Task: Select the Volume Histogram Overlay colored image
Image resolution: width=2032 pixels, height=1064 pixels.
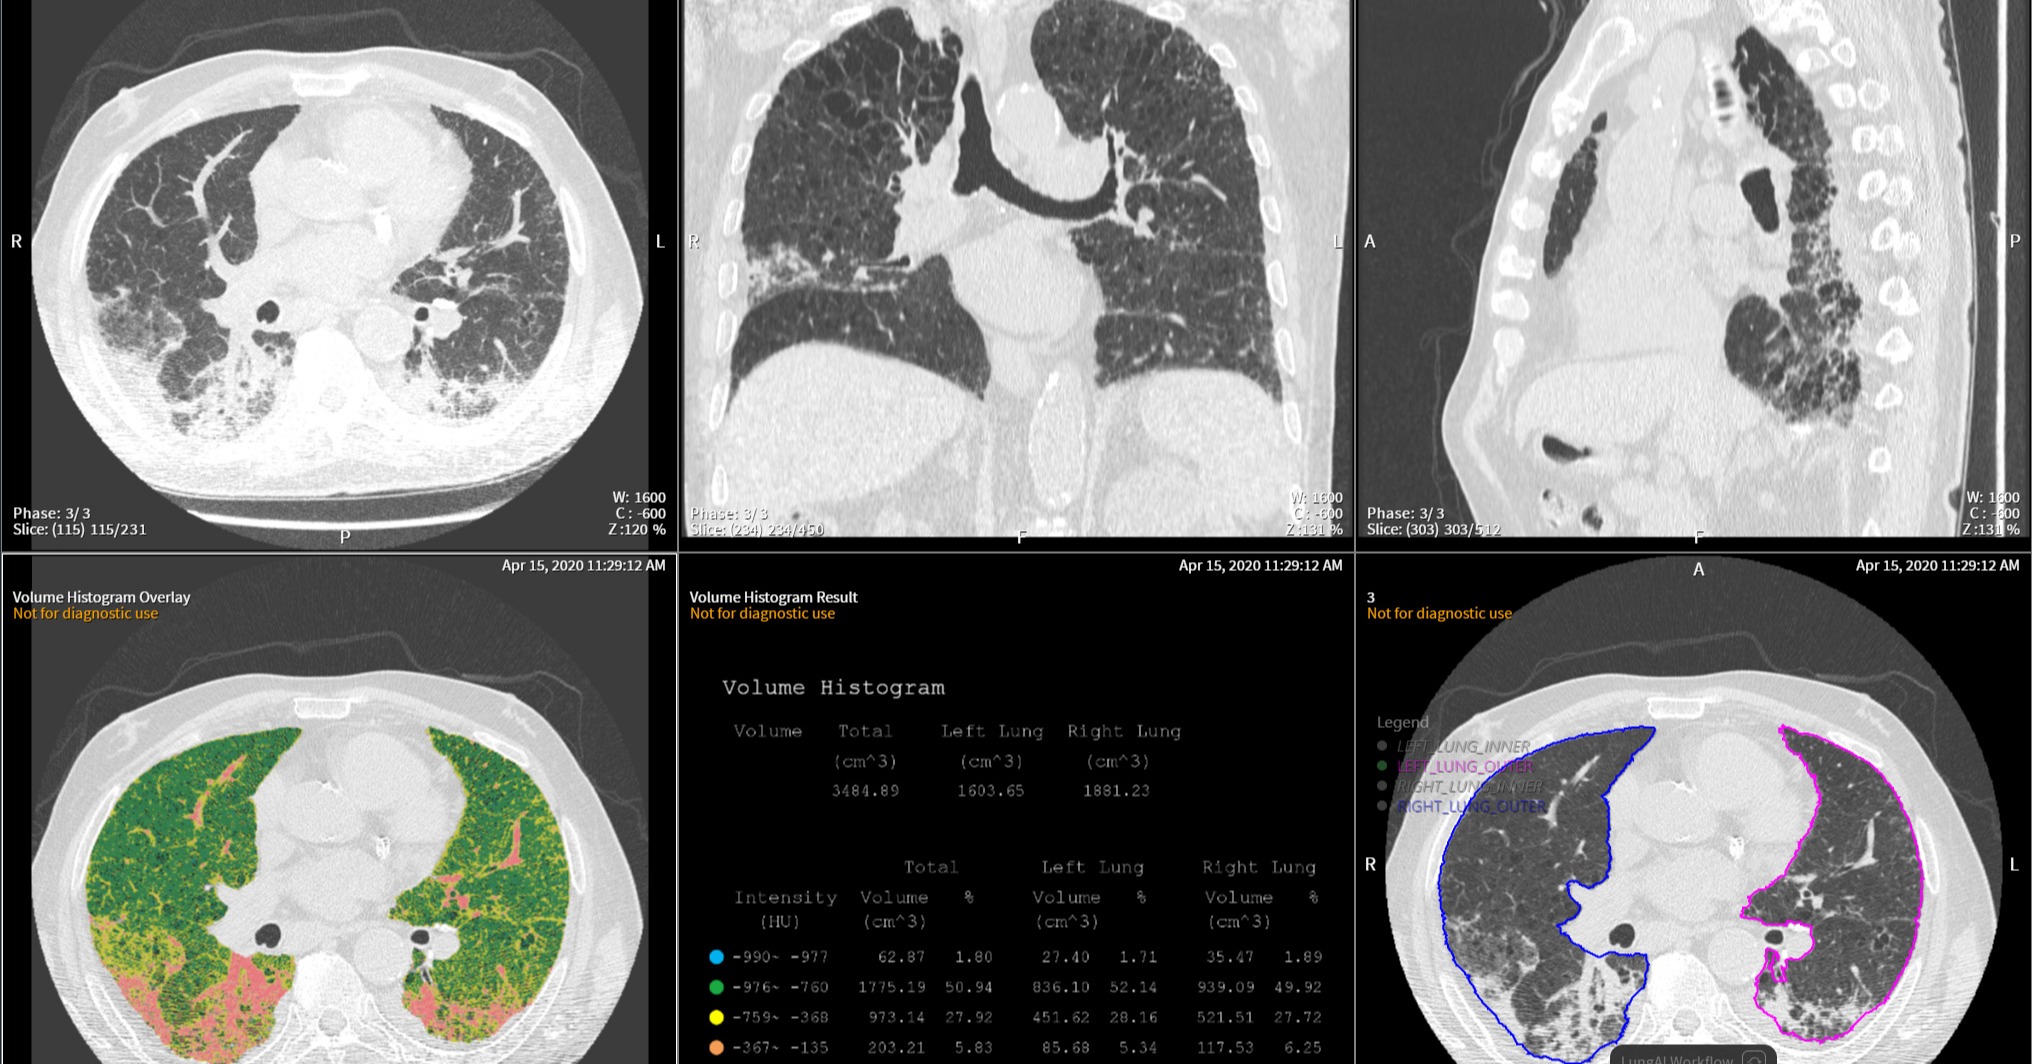Action: tap(339, 809)
